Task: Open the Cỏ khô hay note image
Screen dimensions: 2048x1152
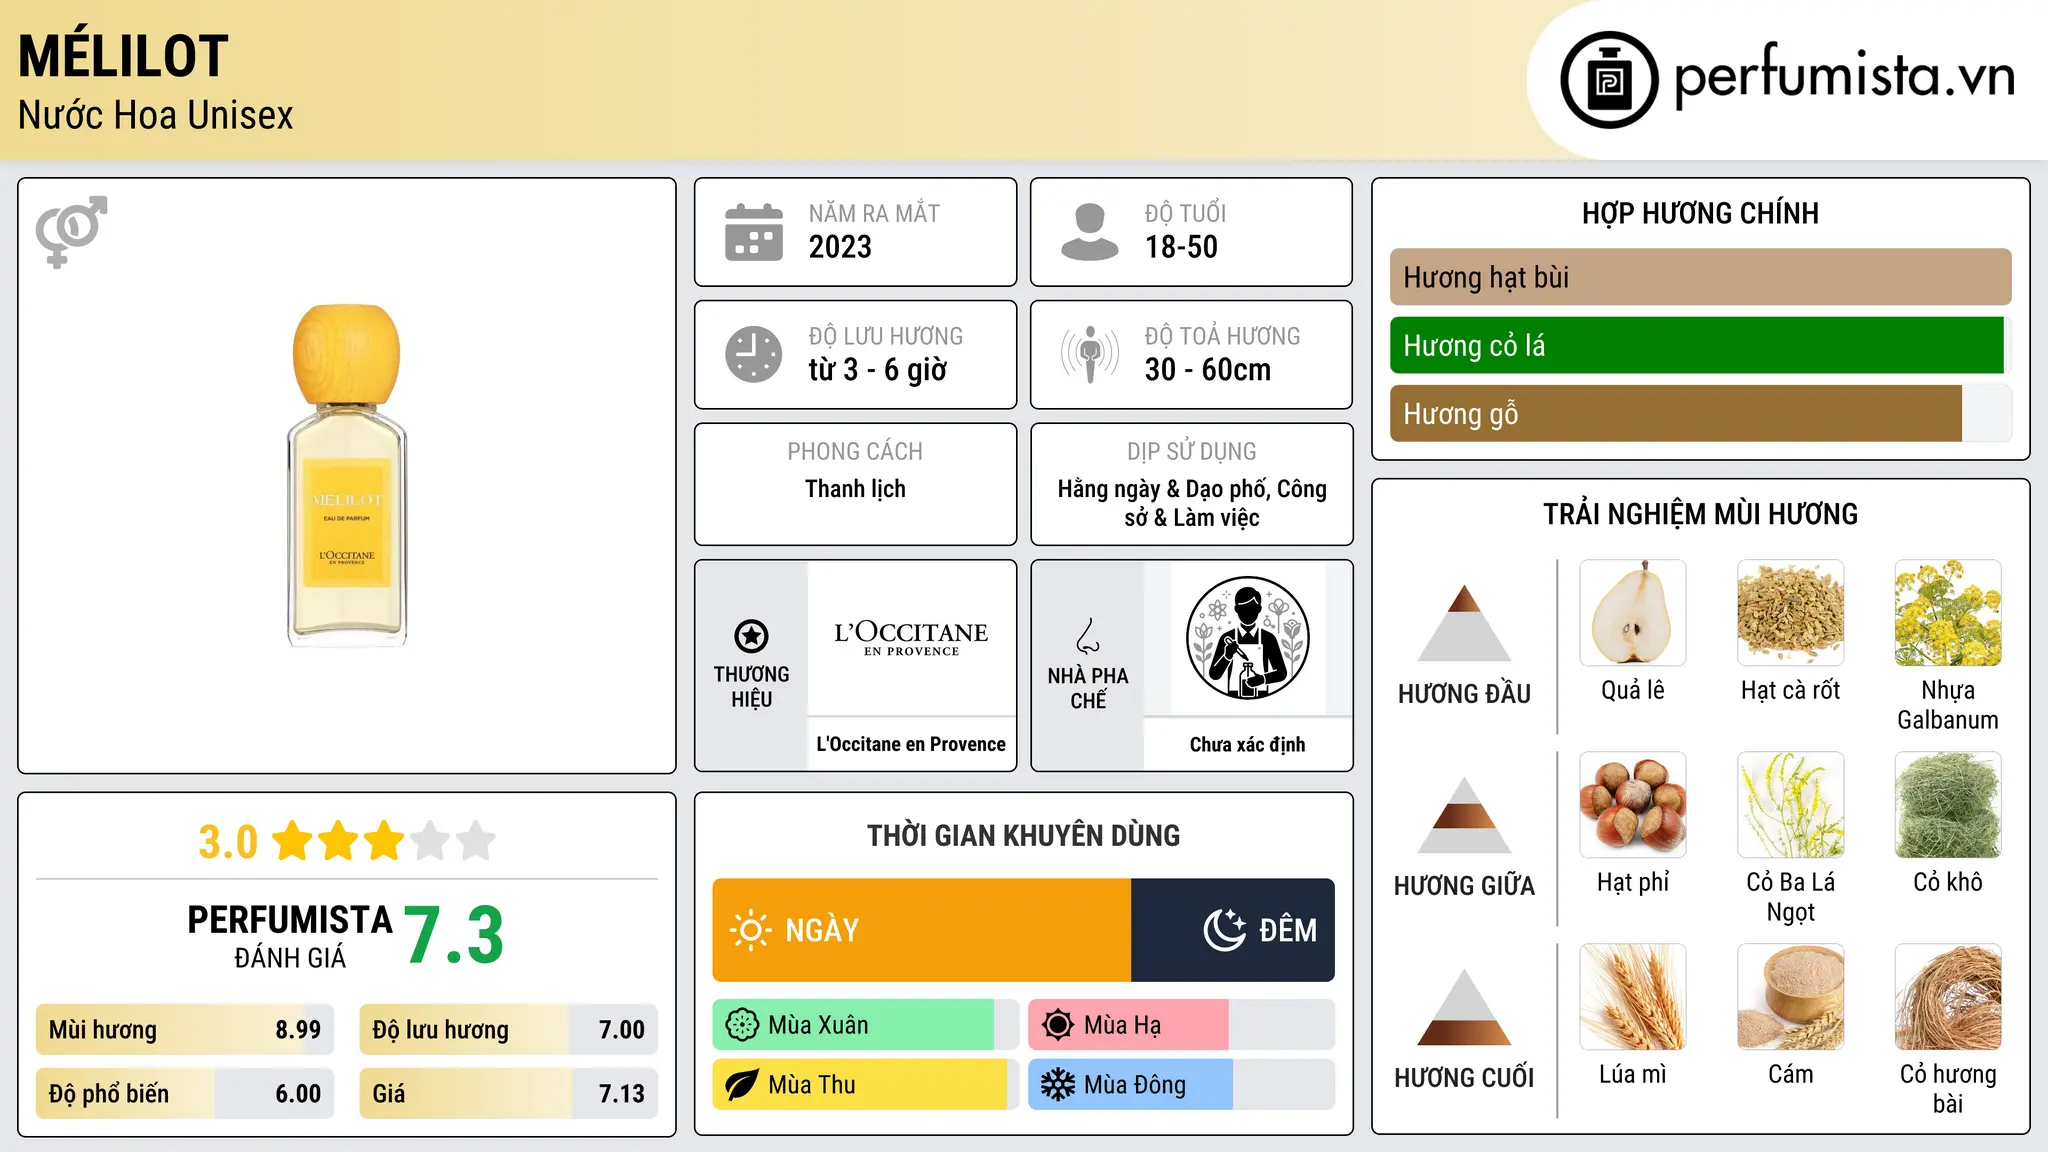Action: (x=1948, y=805)
